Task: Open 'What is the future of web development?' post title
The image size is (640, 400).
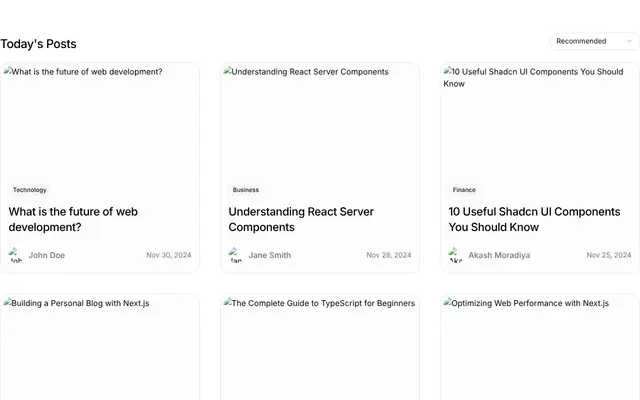Action: point(73,219)
